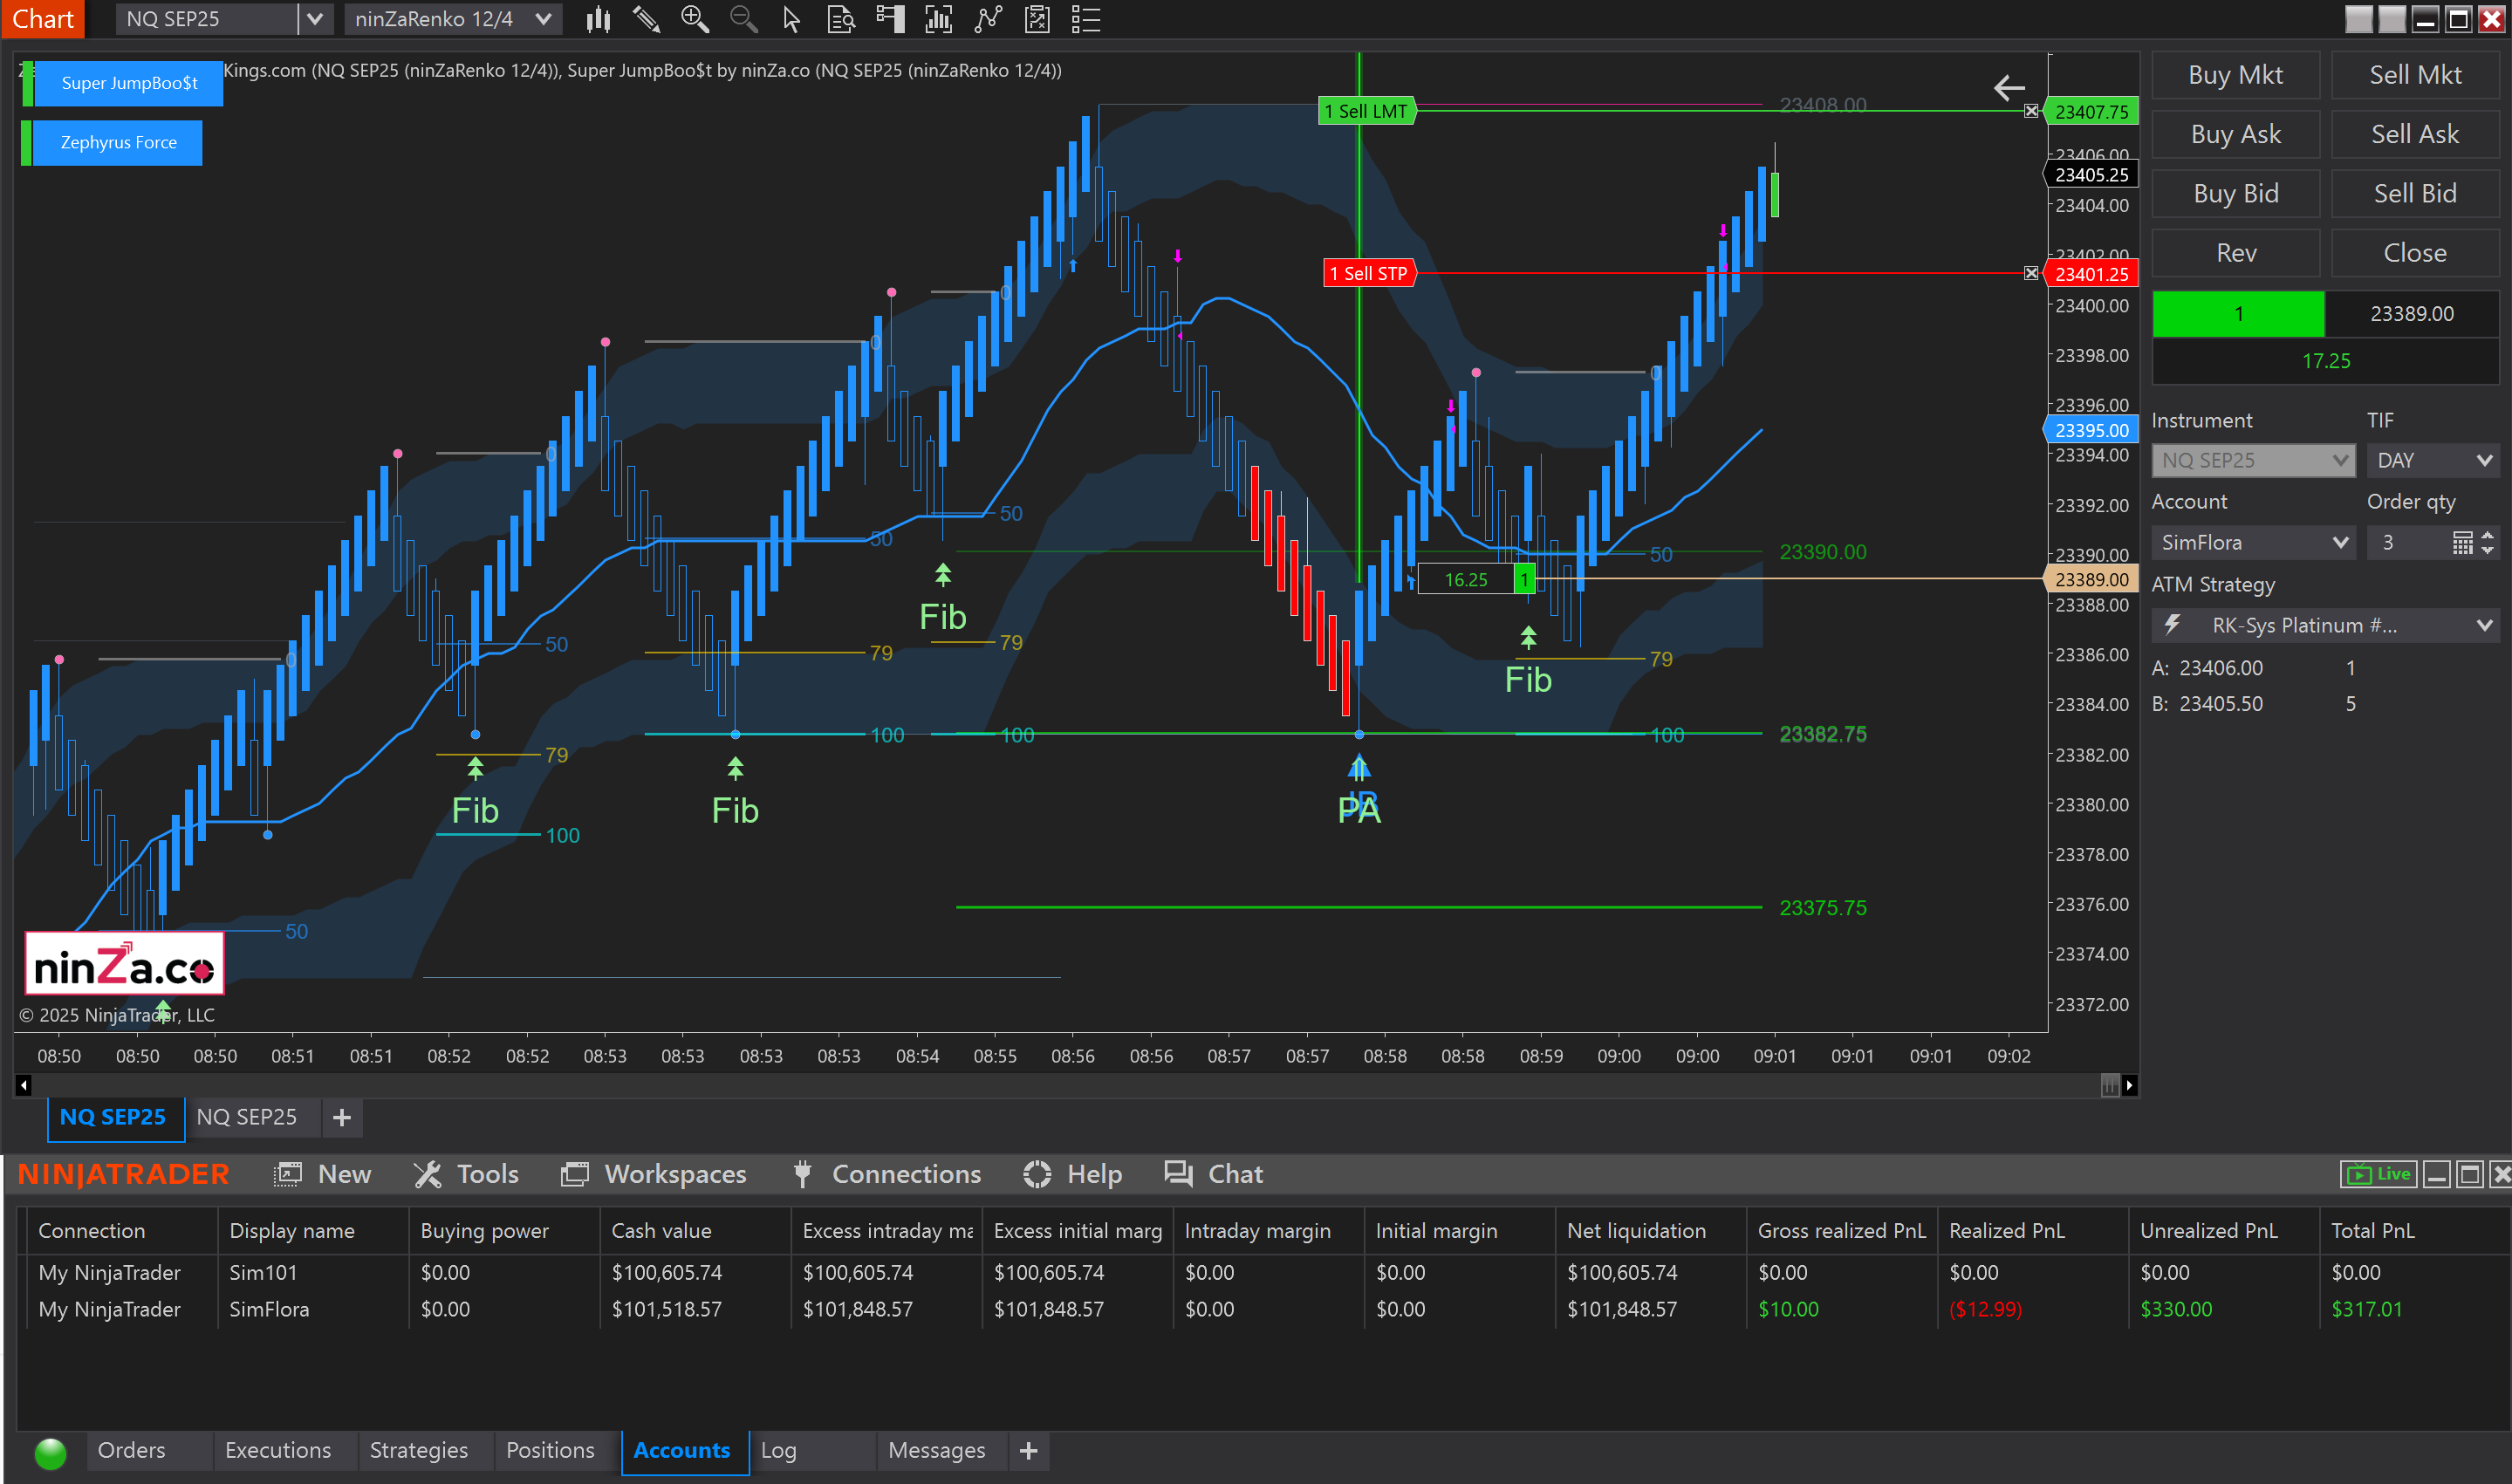The width and height of the screenshot is (2512, 1484).
Task: Select the drawing tools pencil icon
Action: coord(646,19)
